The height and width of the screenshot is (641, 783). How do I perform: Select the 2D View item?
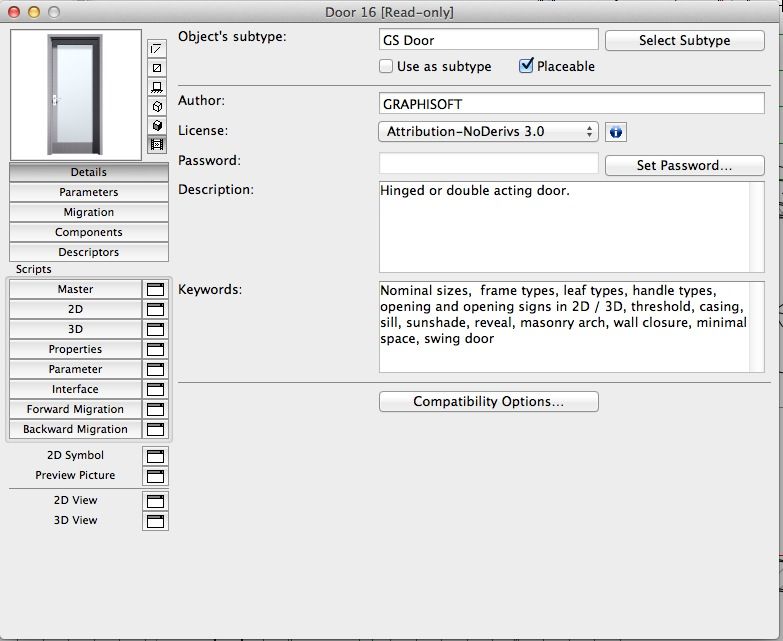click(75, 500)
